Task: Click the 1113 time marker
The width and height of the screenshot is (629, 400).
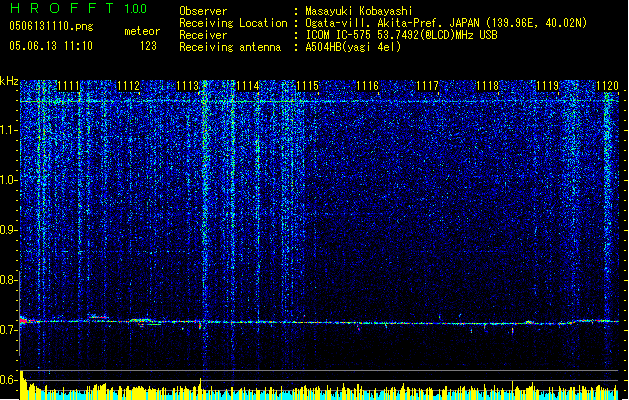Action: (188, 86)
